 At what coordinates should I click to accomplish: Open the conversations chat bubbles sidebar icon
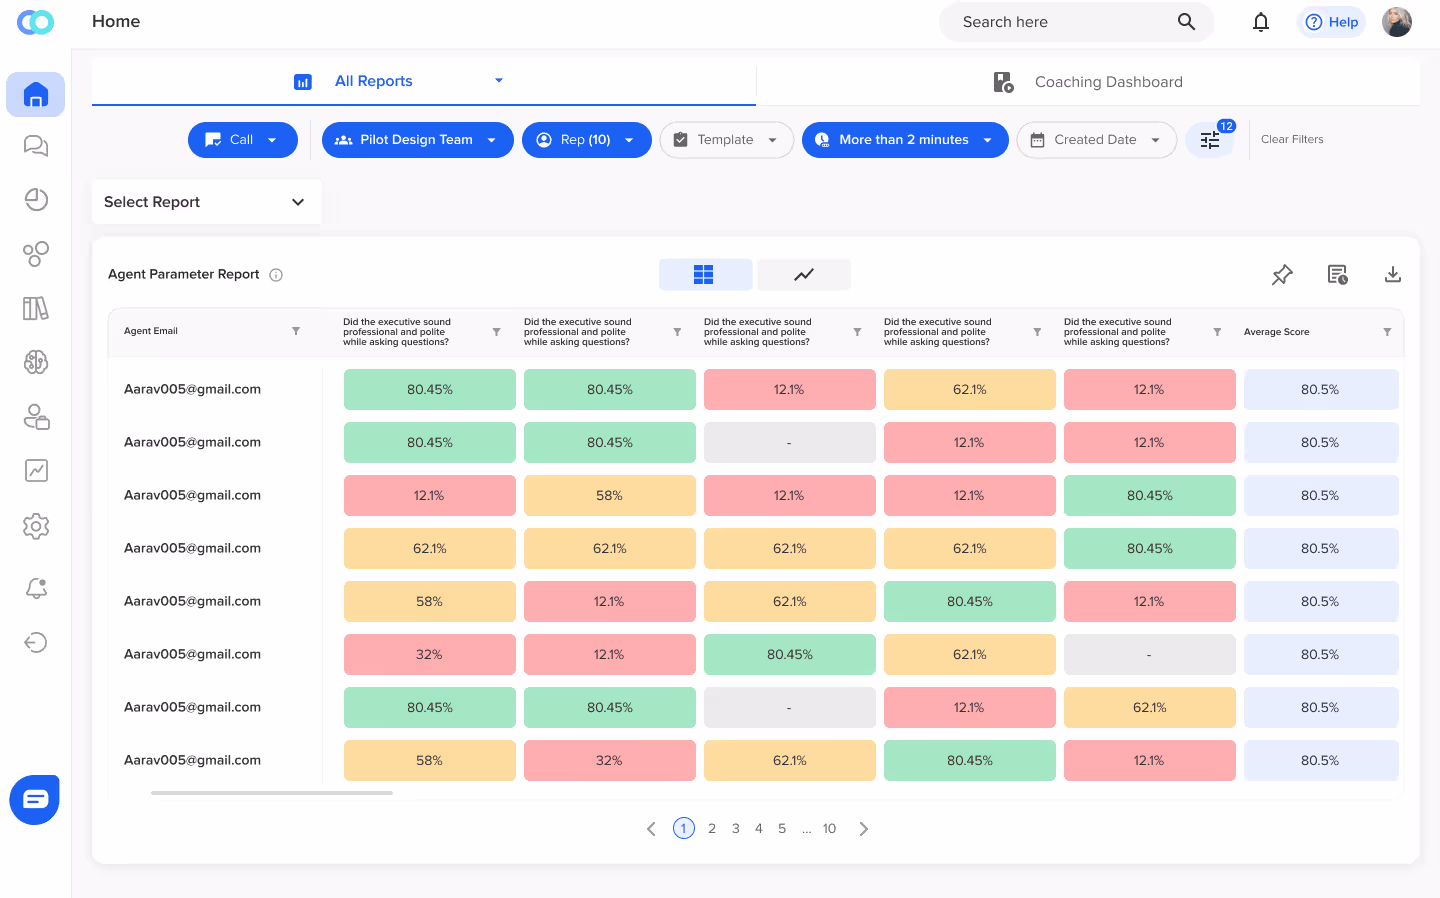coord(36,146)
